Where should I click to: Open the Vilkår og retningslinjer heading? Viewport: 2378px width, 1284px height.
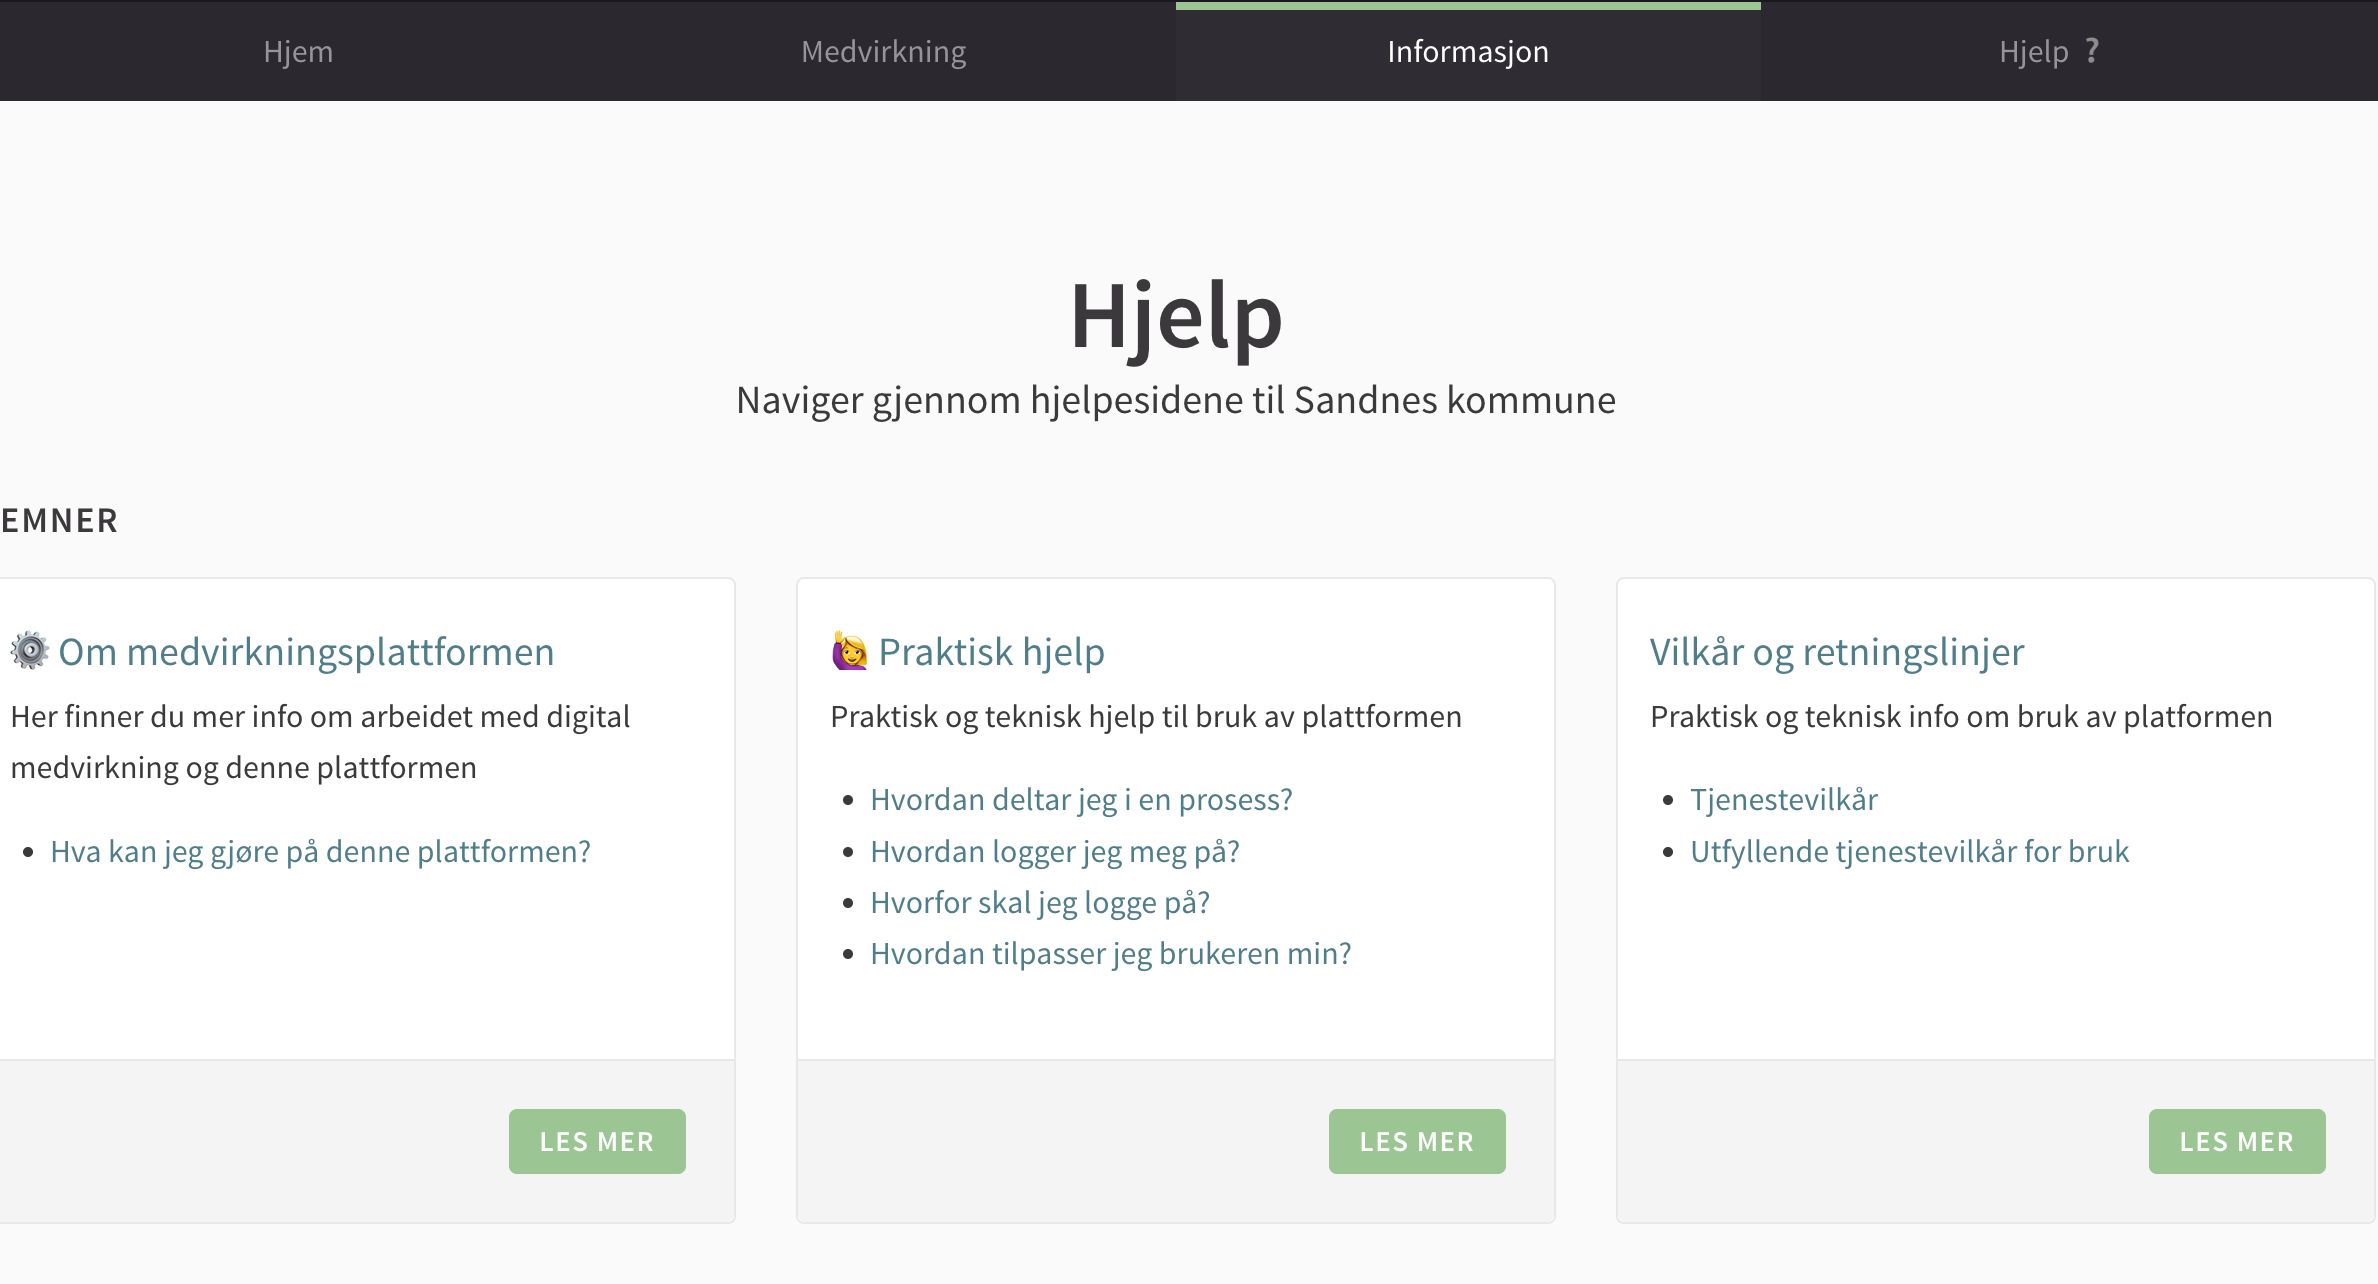(1837, 651)
